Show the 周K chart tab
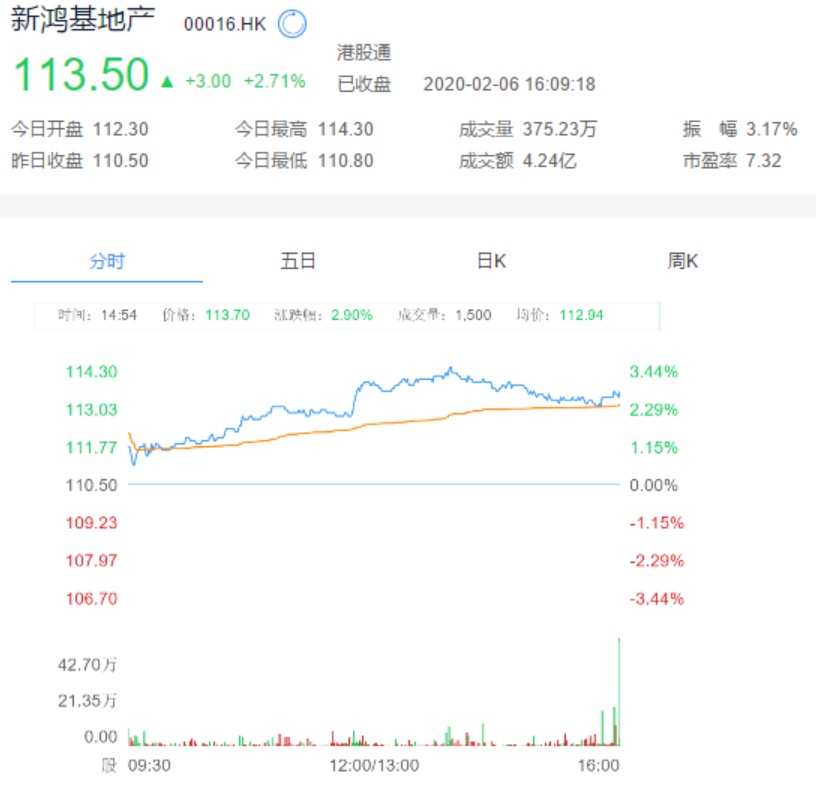 coord(683,262)
